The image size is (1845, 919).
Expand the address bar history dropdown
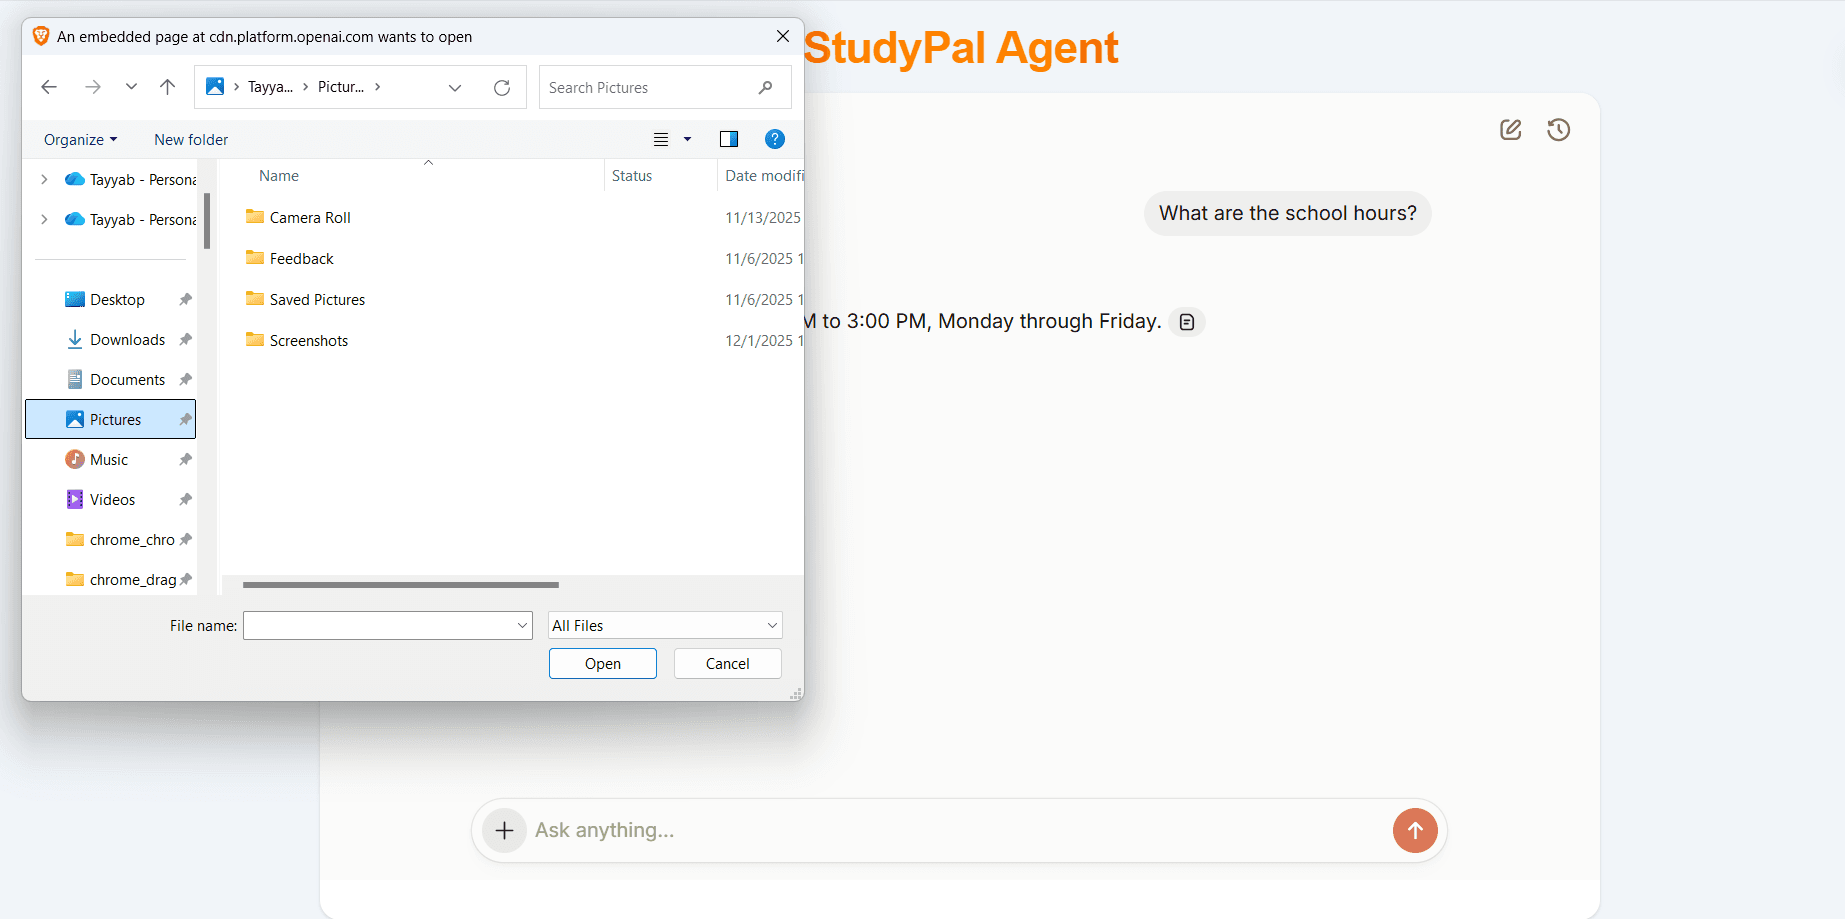pos(455,88)
